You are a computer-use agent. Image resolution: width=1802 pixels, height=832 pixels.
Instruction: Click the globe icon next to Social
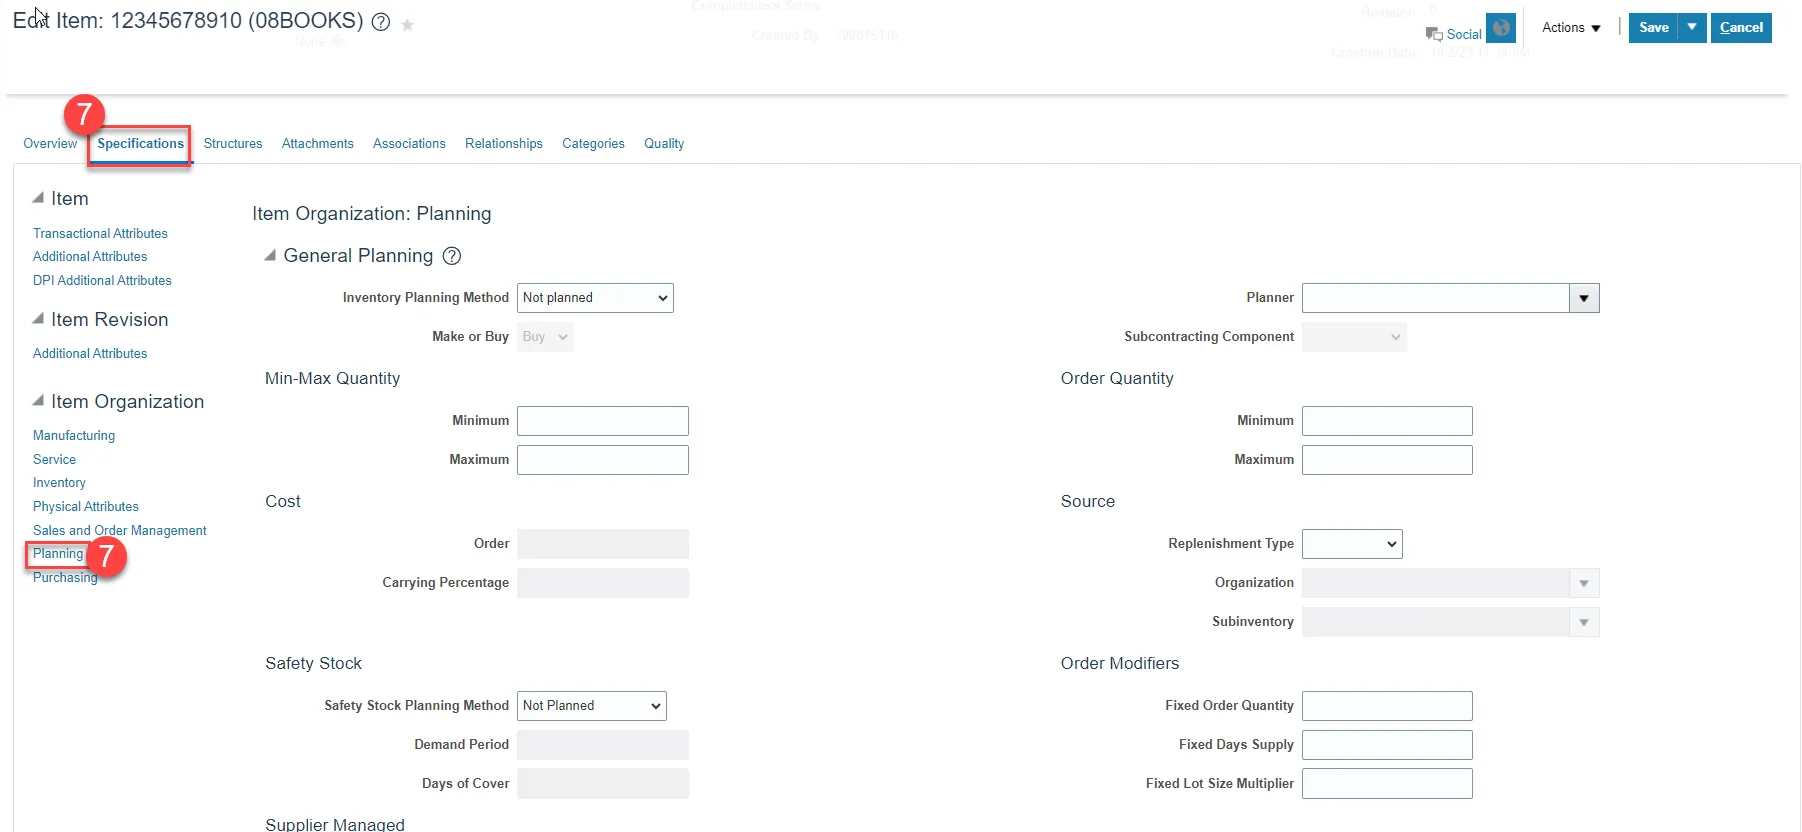1501,28
